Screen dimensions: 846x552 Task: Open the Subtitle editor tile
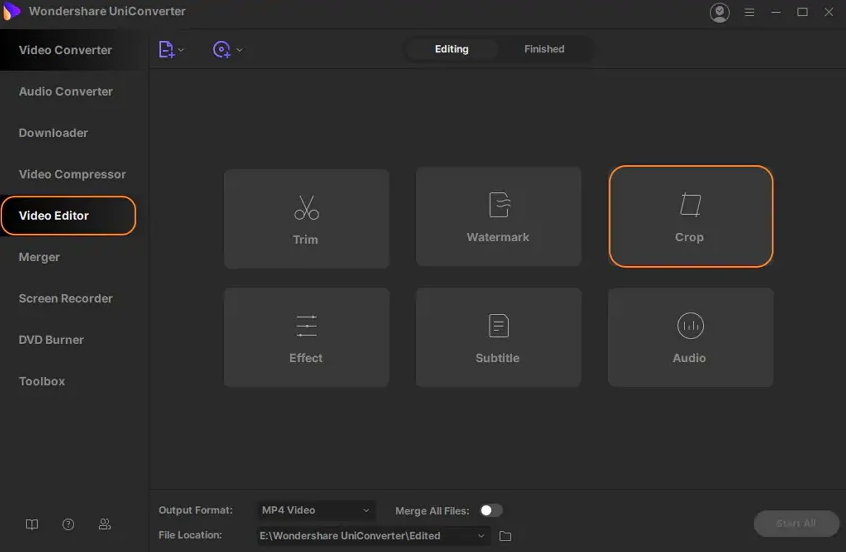pyautogui.click(x=498, y=337)
